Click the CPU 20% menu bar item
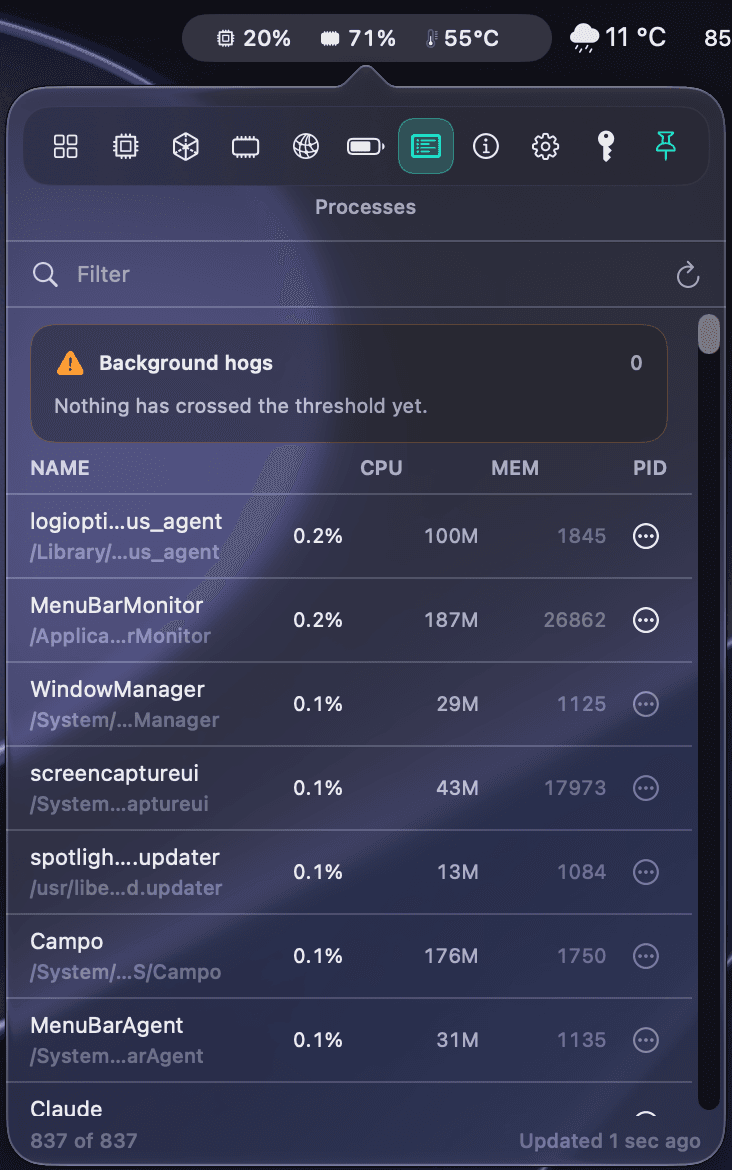This screenshot has height=1170, width=732. (254, 38)
